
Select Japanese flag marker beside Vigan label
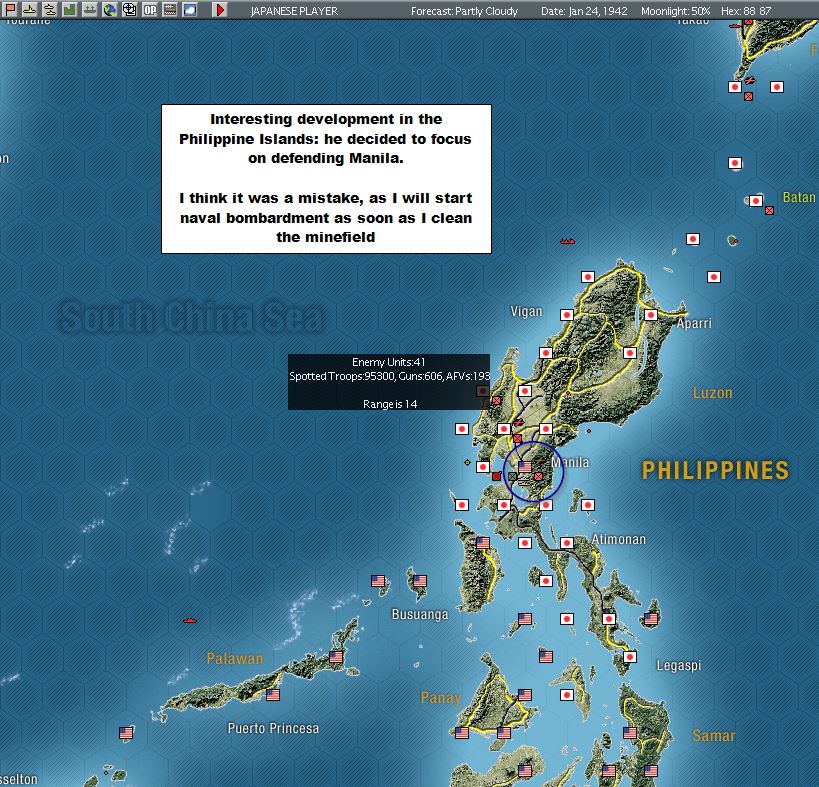pyautogui.click(x=567, y=315)
